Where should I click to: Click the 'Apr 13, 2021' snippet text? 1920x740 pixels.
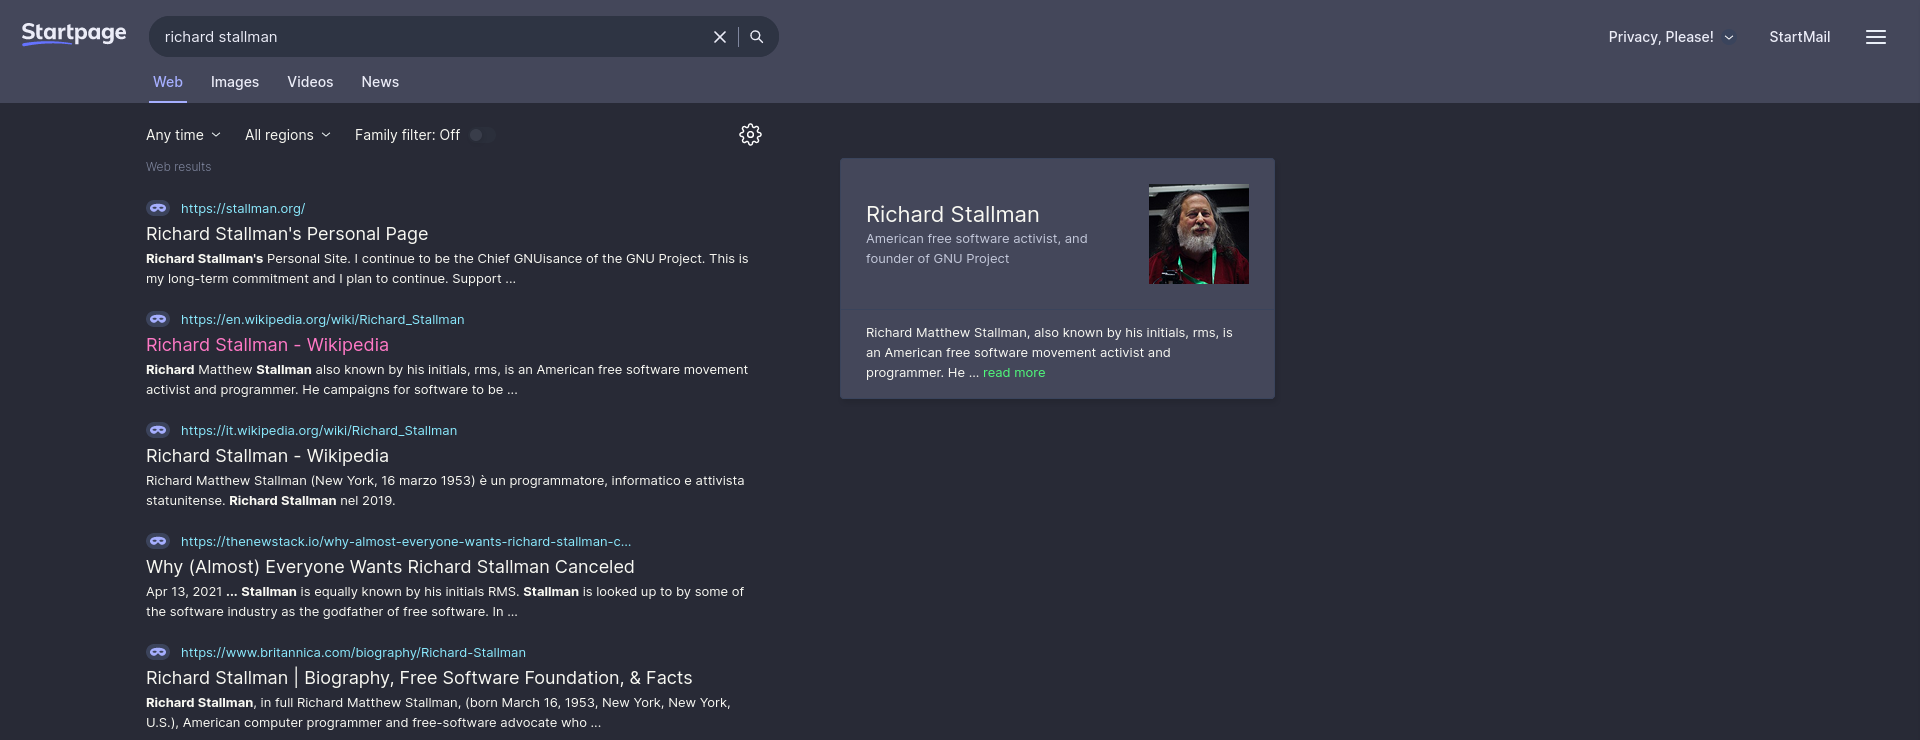[184, 592]
